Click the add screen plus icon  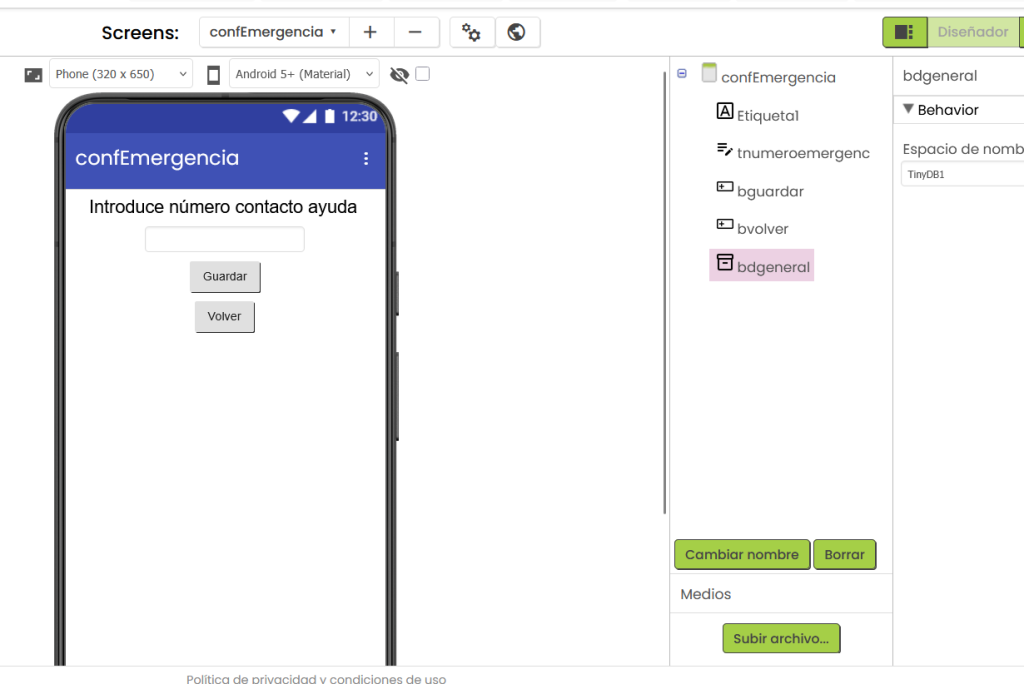[x=370, y=32]
